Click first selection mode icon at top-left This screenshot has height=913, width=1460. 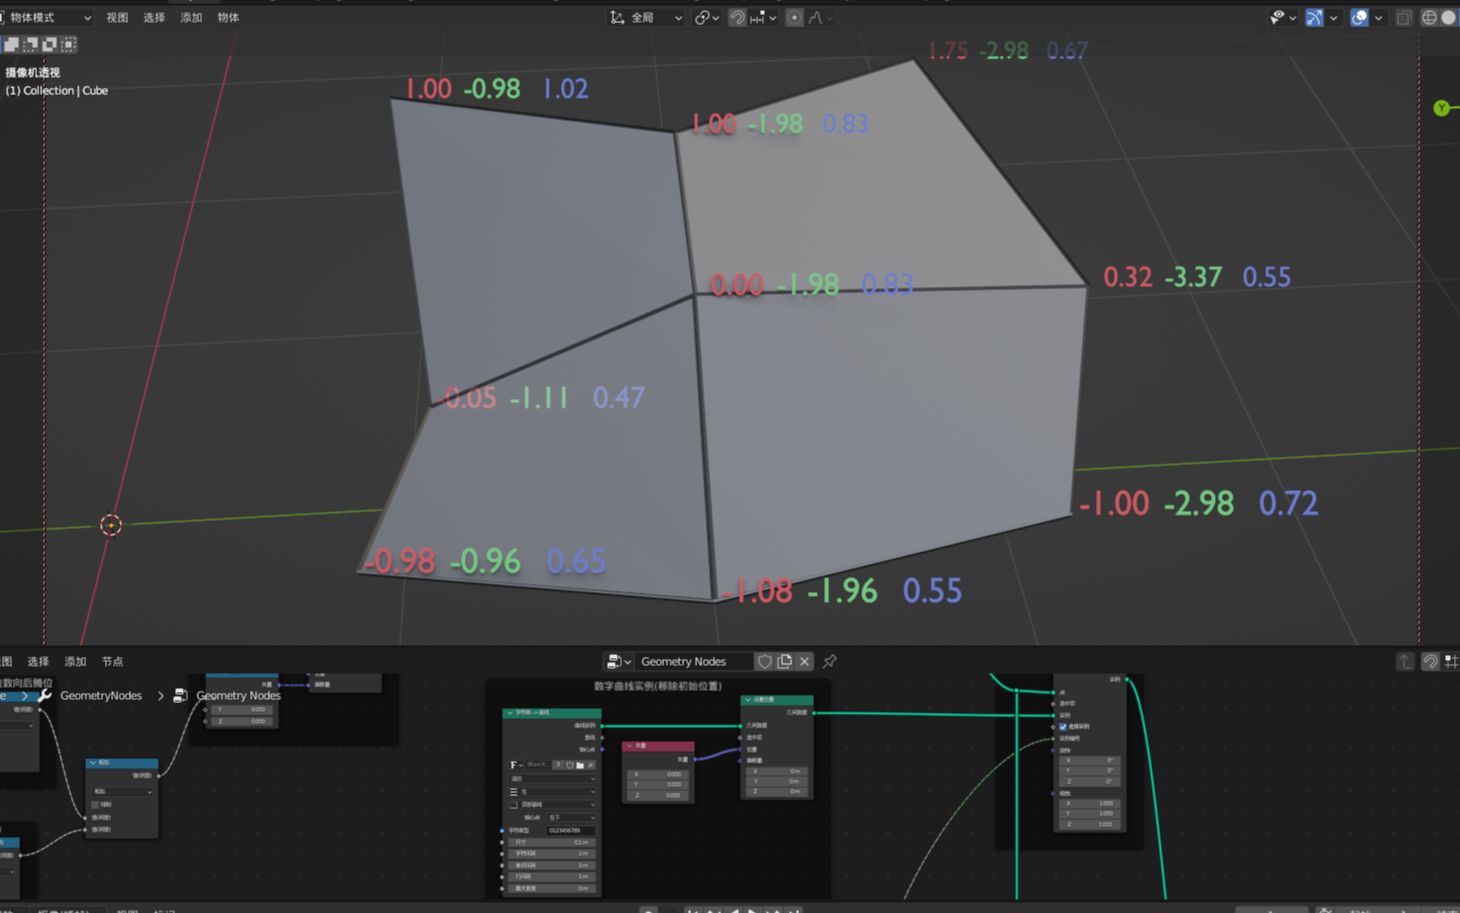(x=11, y=44)
